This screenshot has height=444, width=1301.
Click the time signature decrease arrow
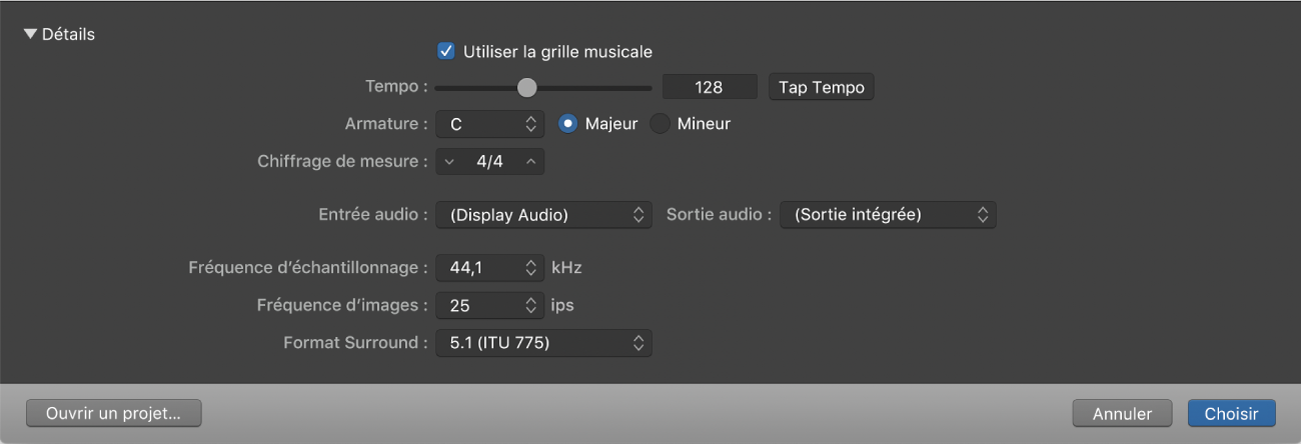pos(449,161)
